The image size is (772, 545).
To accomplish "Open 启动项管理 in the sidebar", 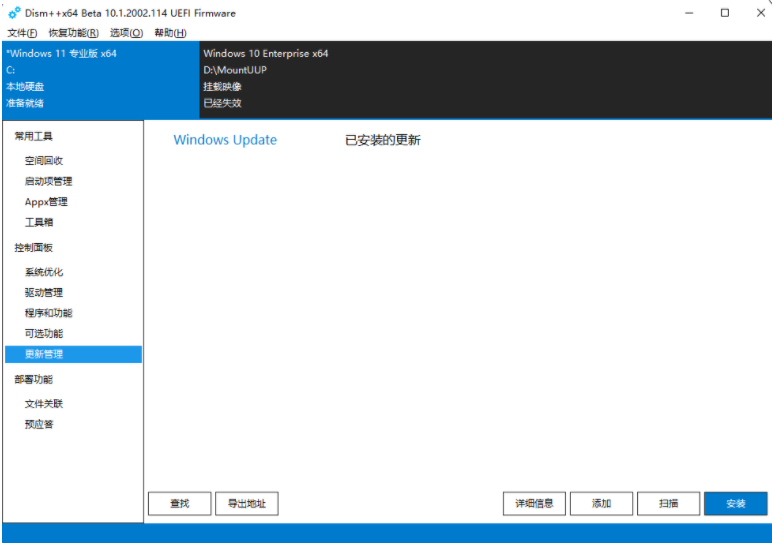I will [48, 181].
